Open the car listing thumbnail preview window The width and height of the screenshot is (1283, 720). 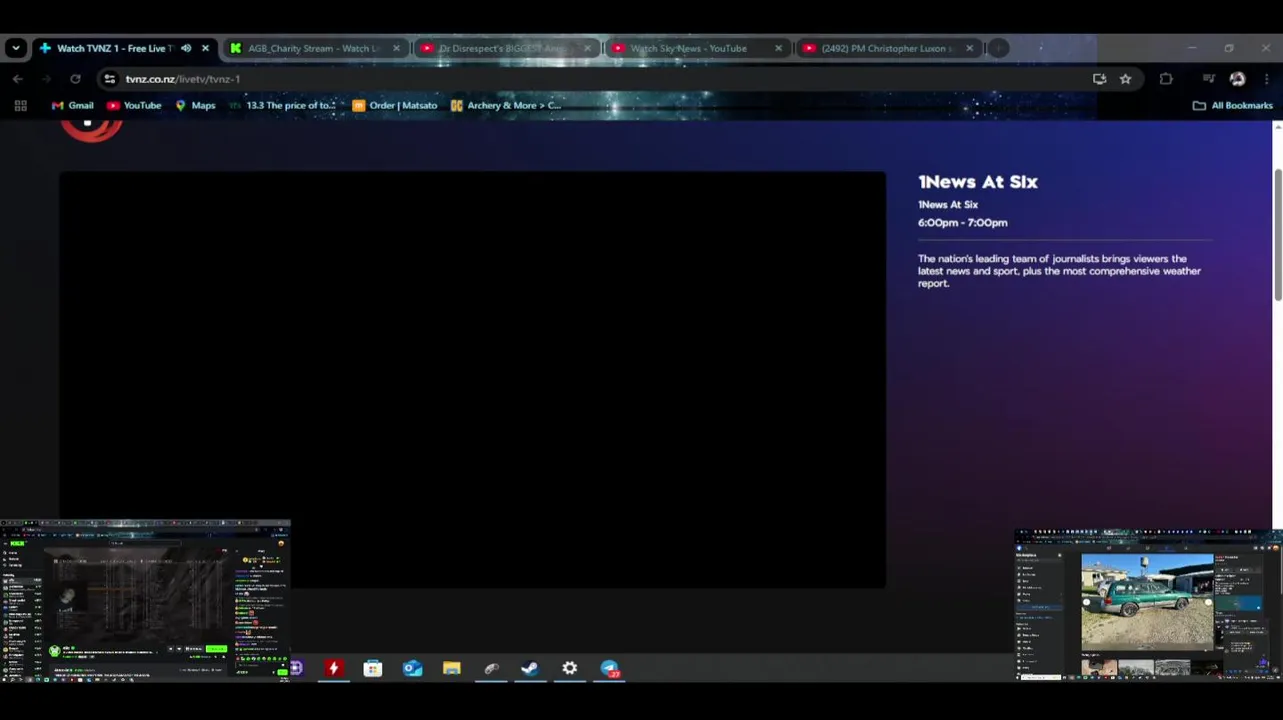pyautogui.click(x=1149, y=605)
